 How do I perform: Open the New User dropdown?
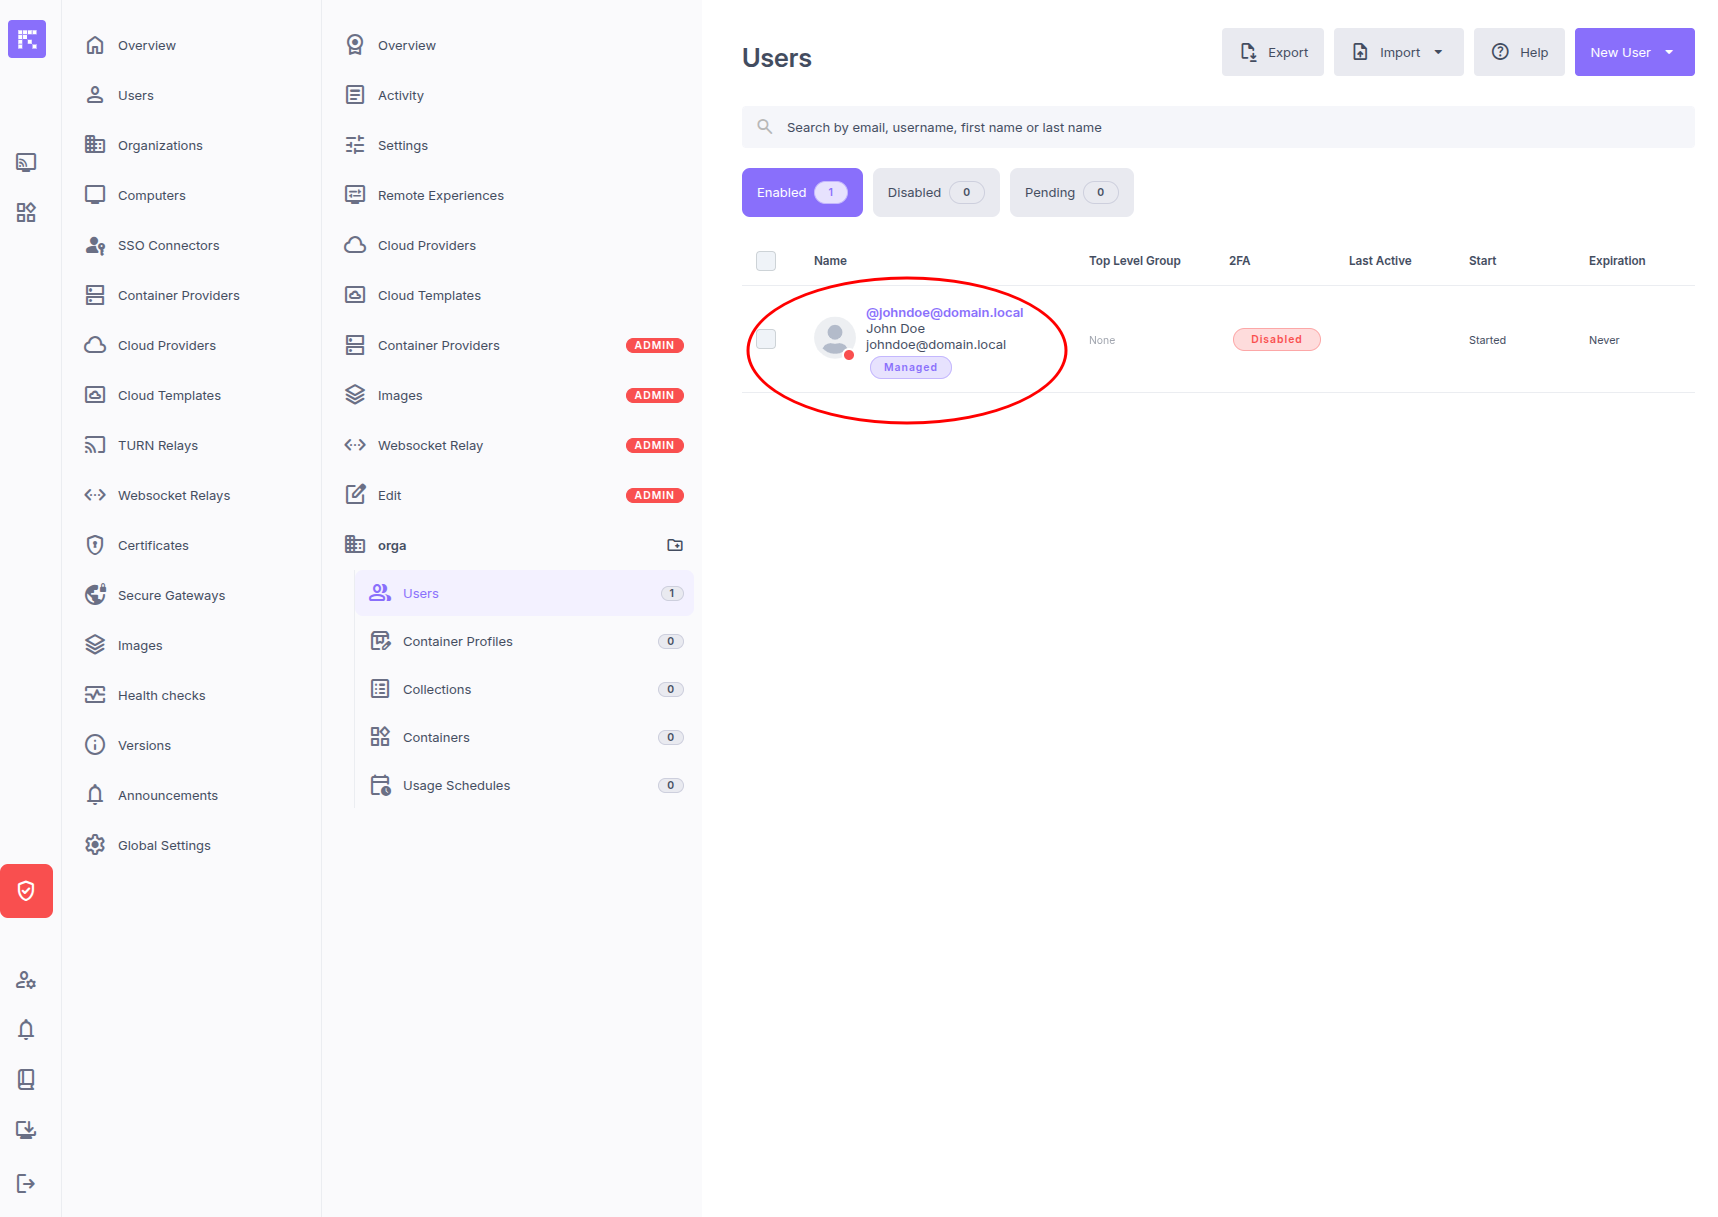1634,52
